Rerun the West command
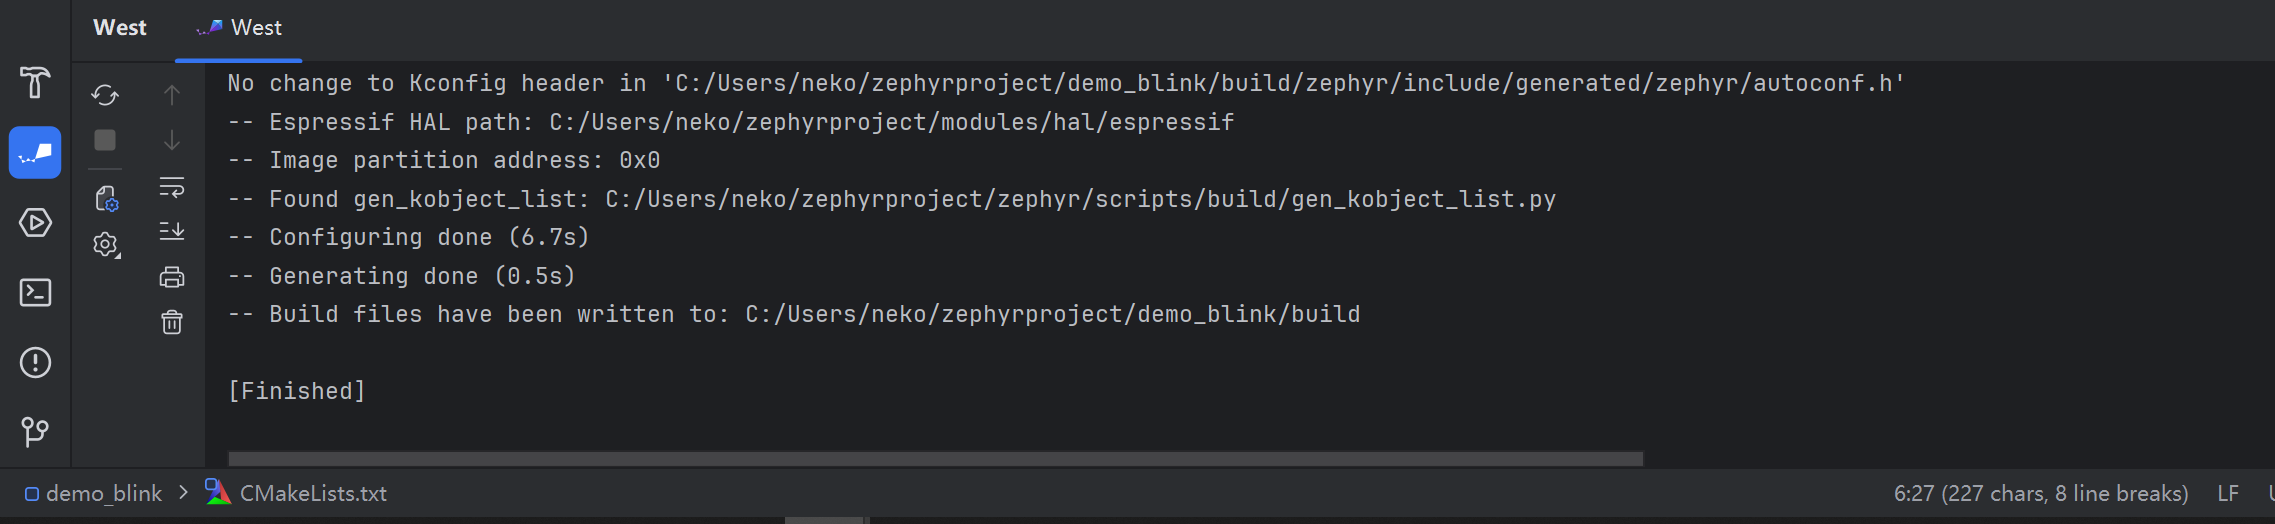The image size is (2275, 524). (x=105, y=95)
